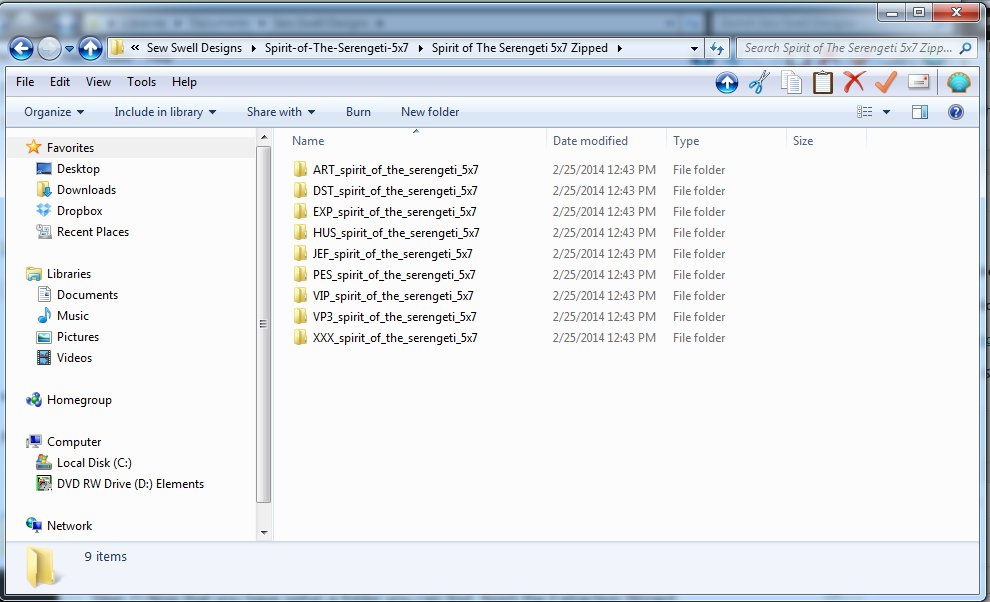Click the Copy pages icon

(791, 83)
